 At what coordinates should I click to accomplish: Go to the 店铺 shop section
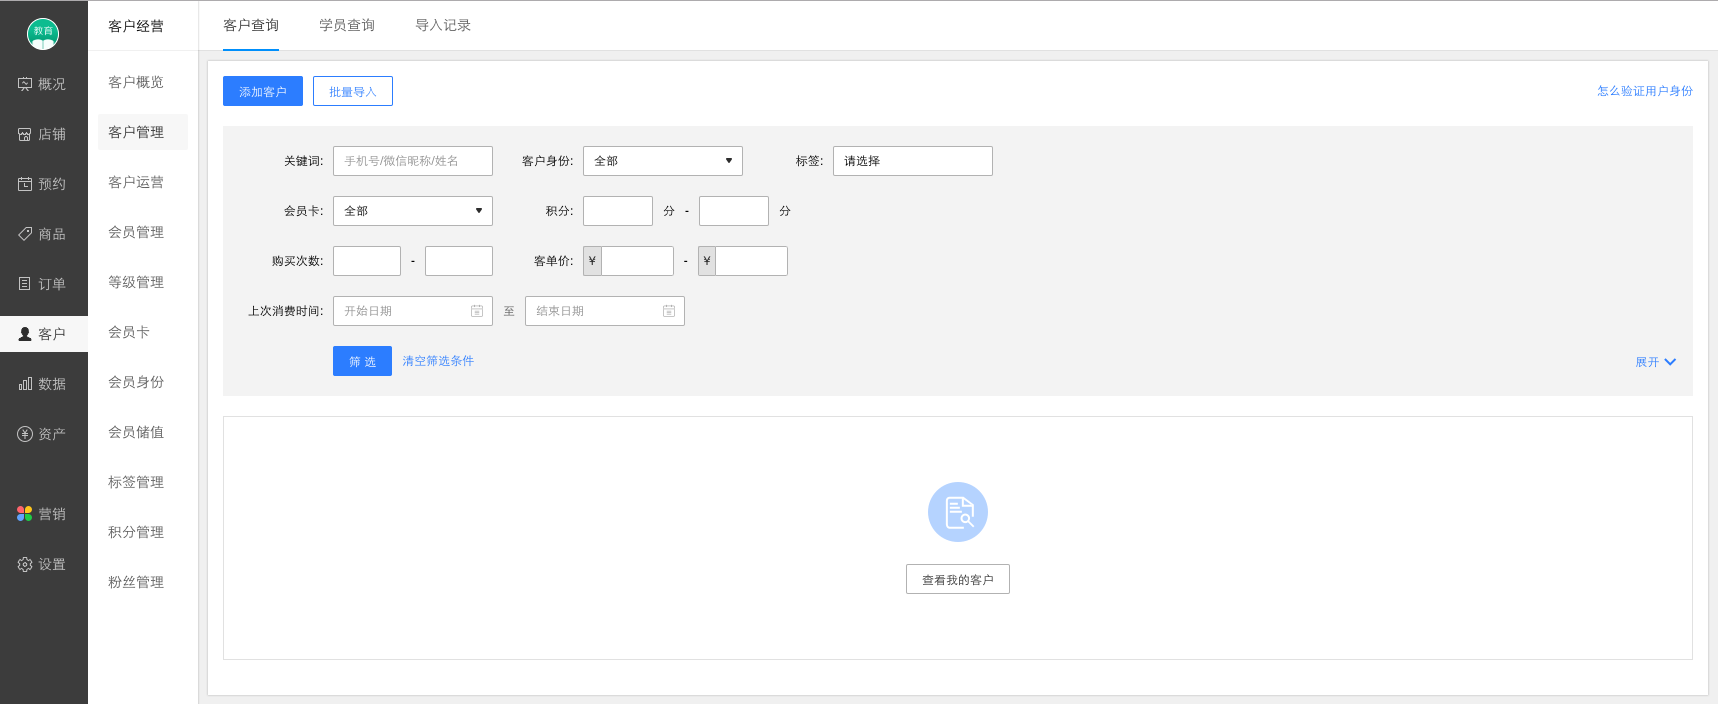tap(42, 134)
